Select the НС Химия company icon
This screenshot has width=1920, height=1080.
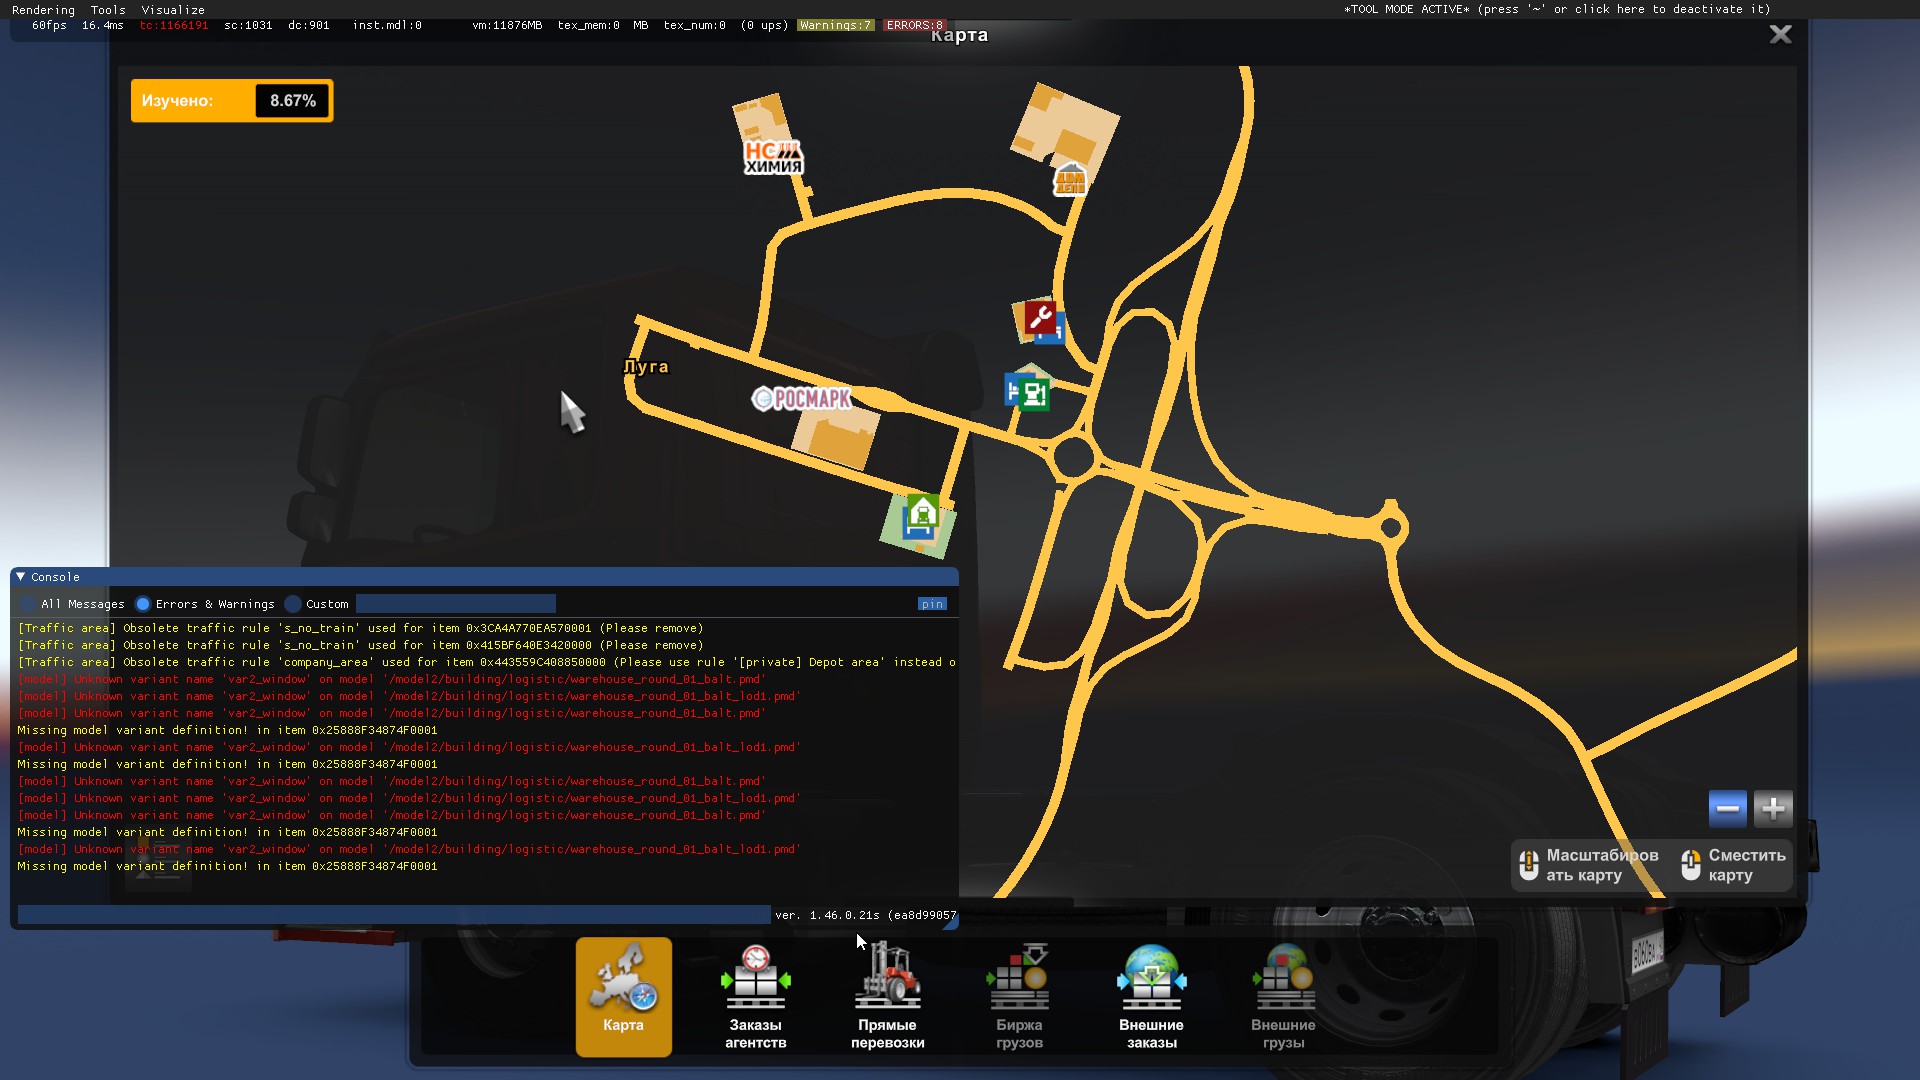[x=773, y=157]
